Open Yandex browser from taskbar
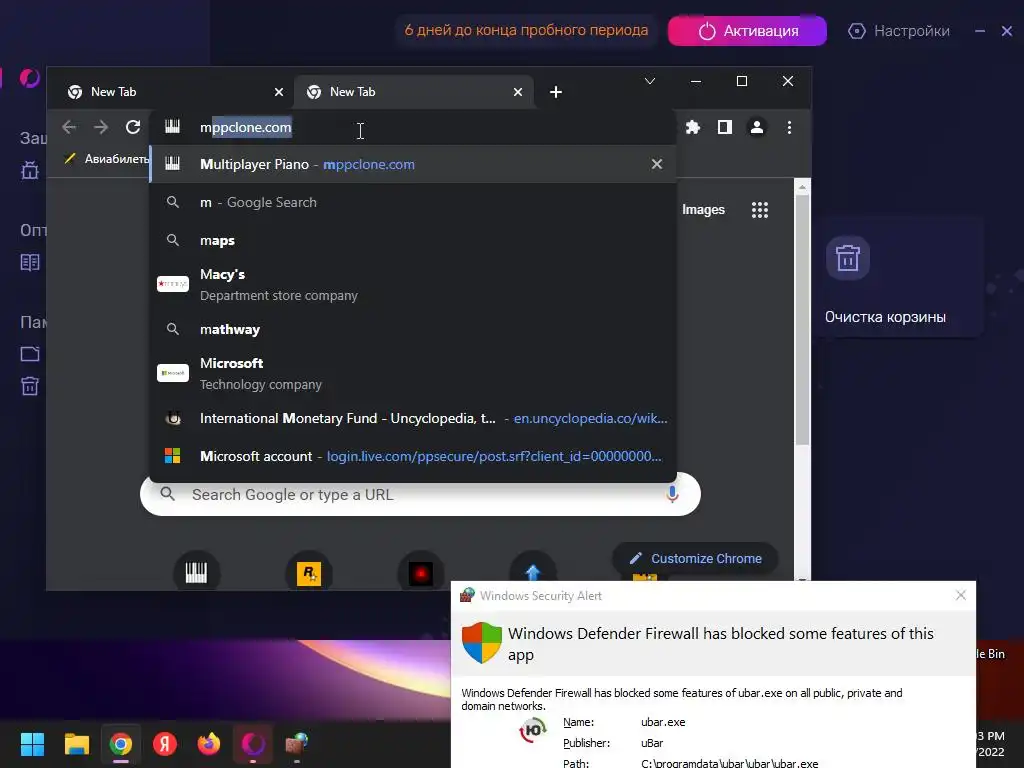Screen dimensions: 1024x768 pyautogui.click(x=165, y=744)
